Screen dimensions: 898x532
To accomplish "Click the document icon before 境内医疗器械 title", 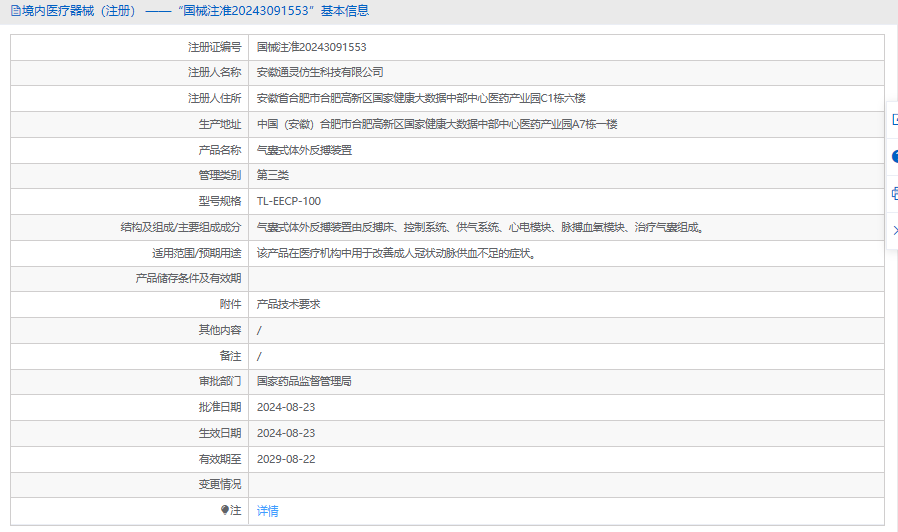I will click(x=15, y=11).
